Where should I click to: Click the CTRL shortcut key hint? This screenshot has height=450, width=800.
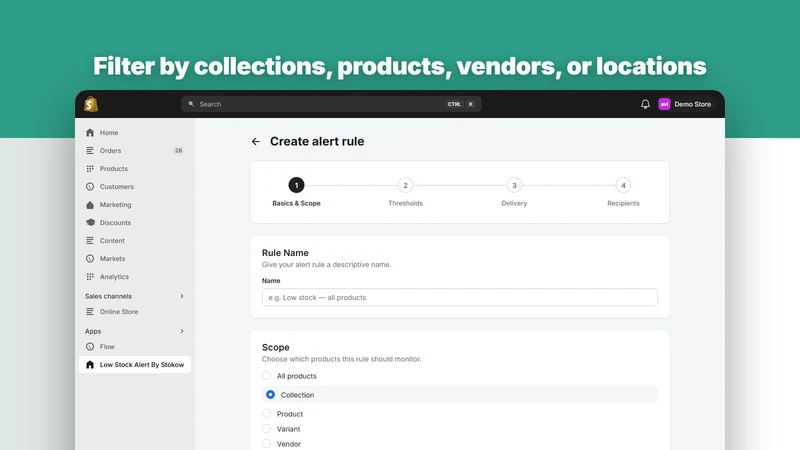point(454,104)
